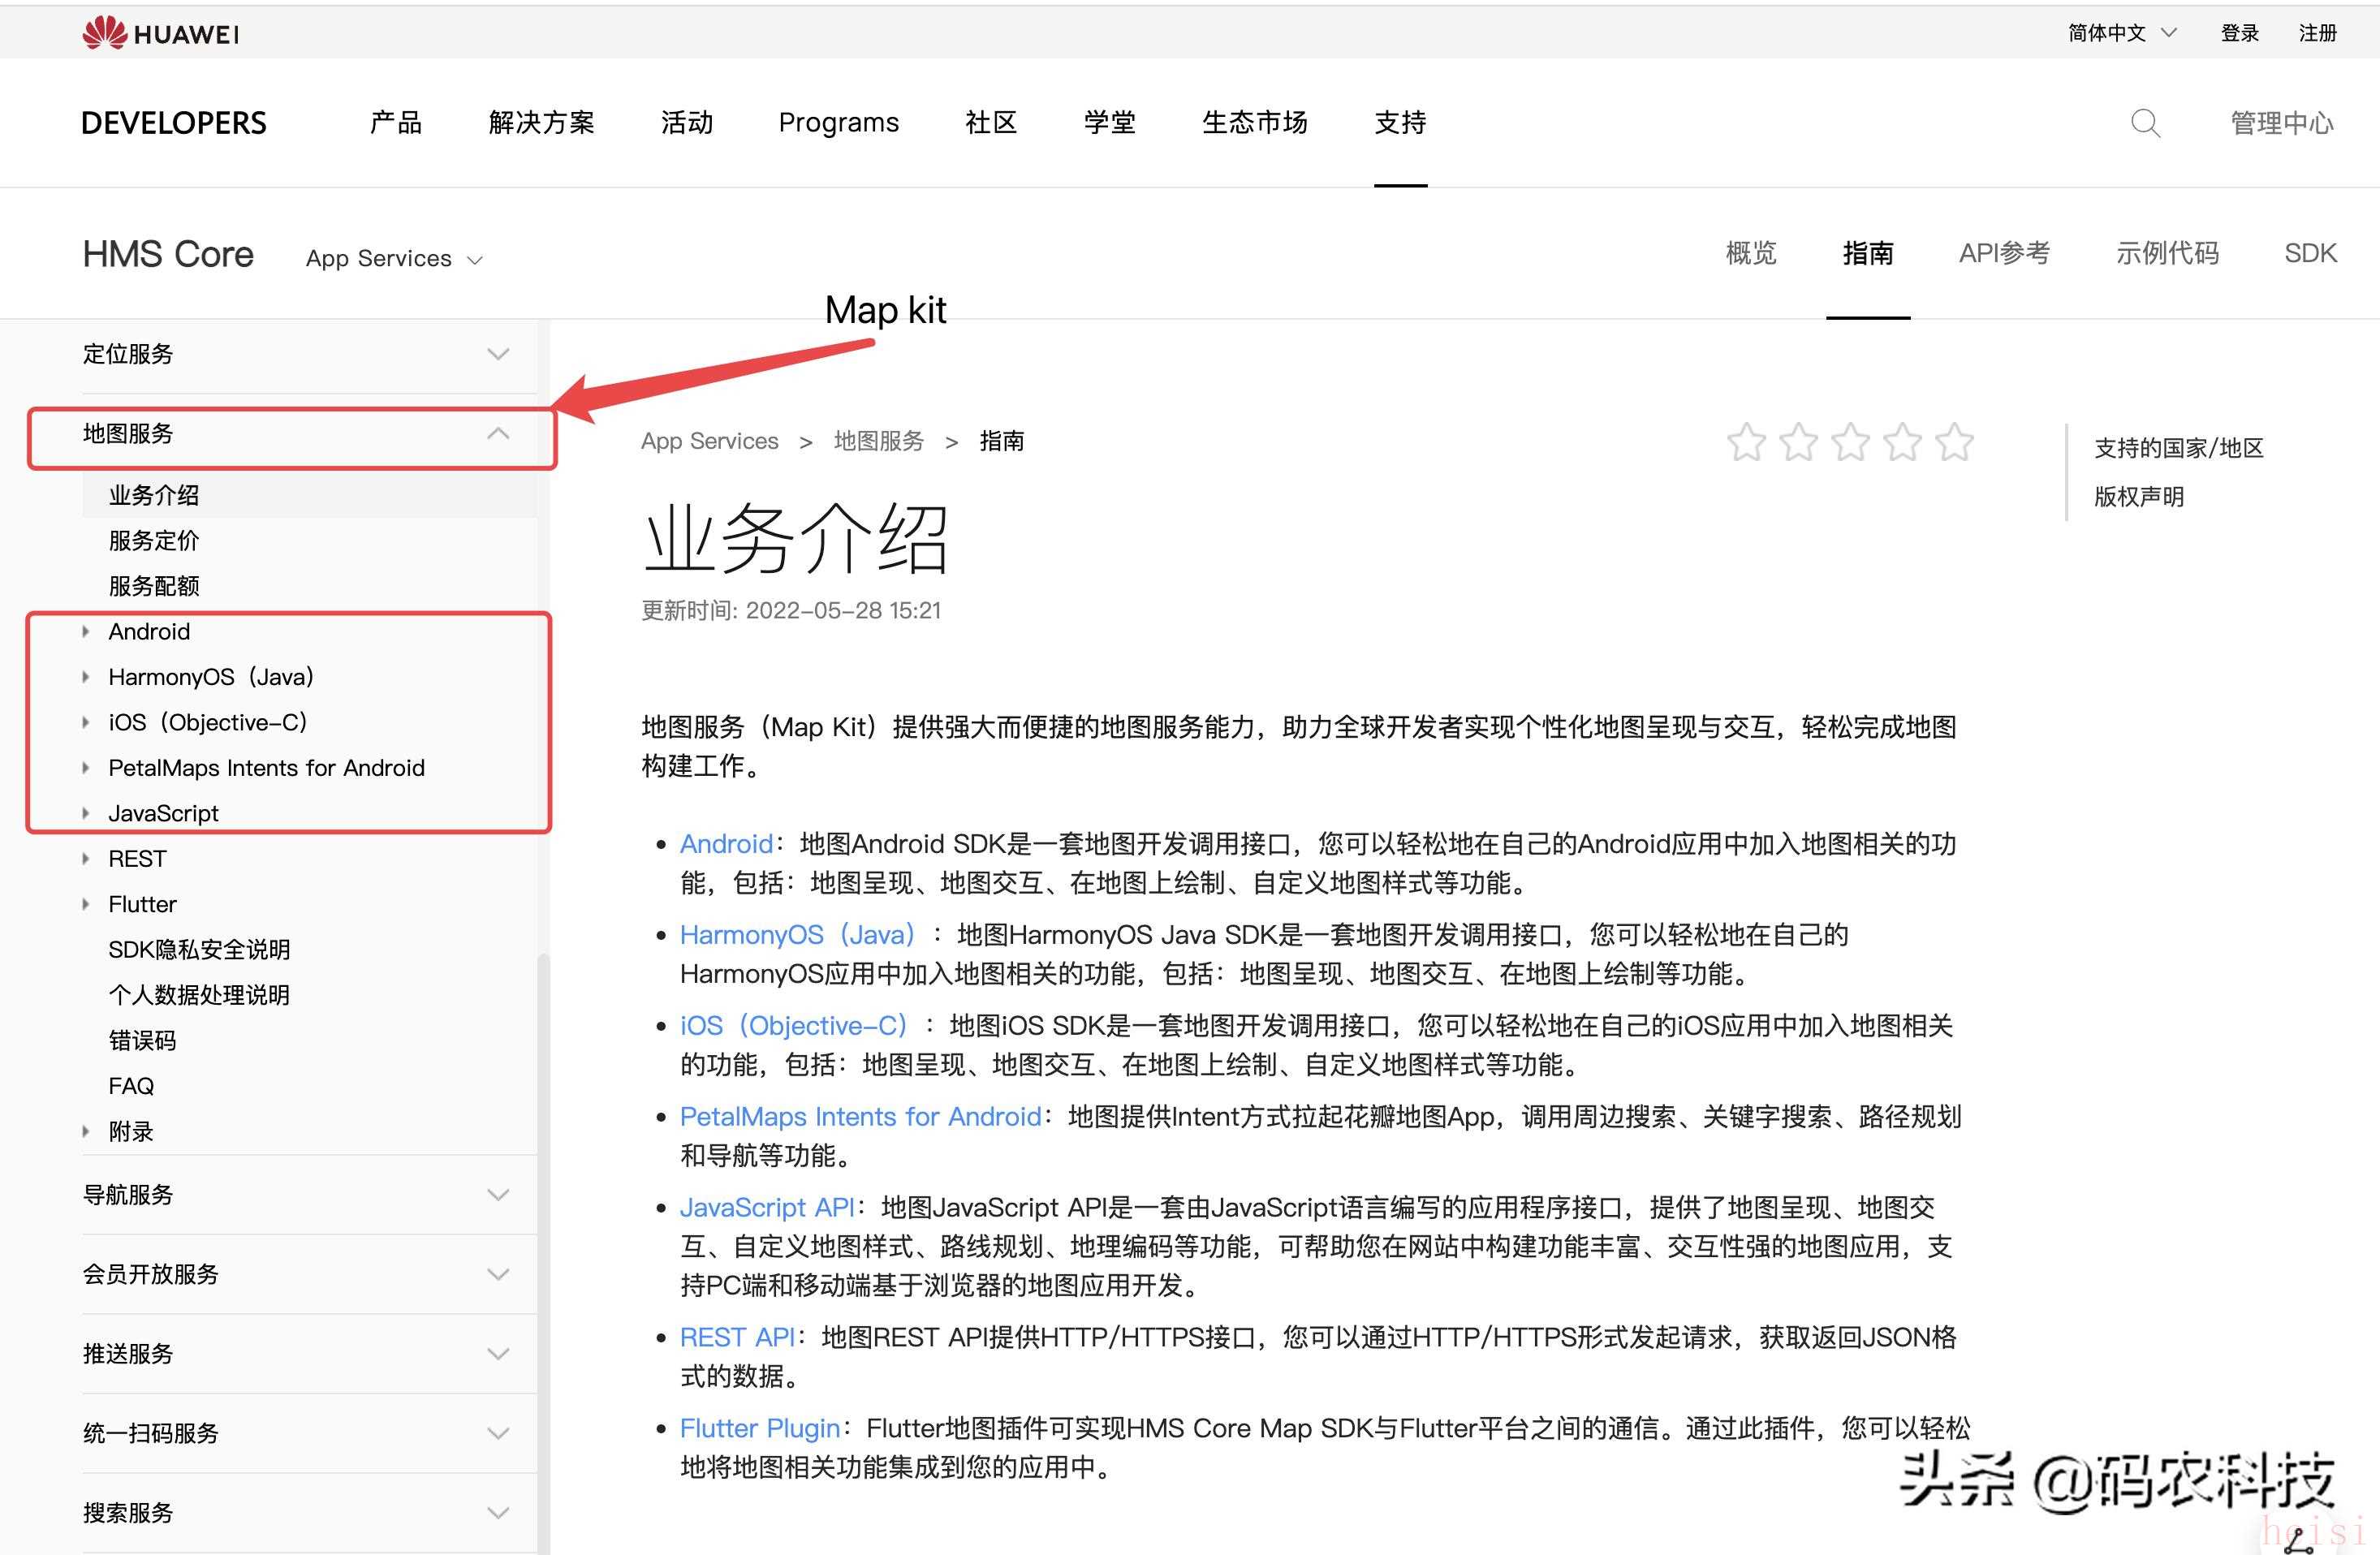Open the search magnifier icon
The height and width of the screenshot is (1555, 2380).
click(2144, 123)
